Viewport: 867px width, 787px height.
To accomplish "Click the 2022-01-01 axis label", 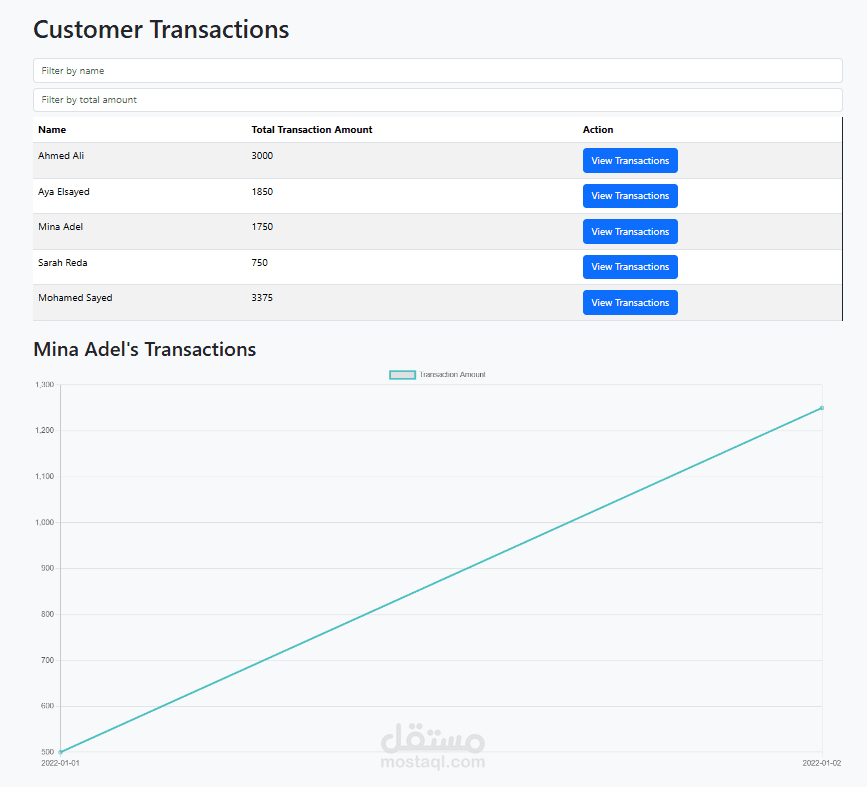I will coord(61,762).
